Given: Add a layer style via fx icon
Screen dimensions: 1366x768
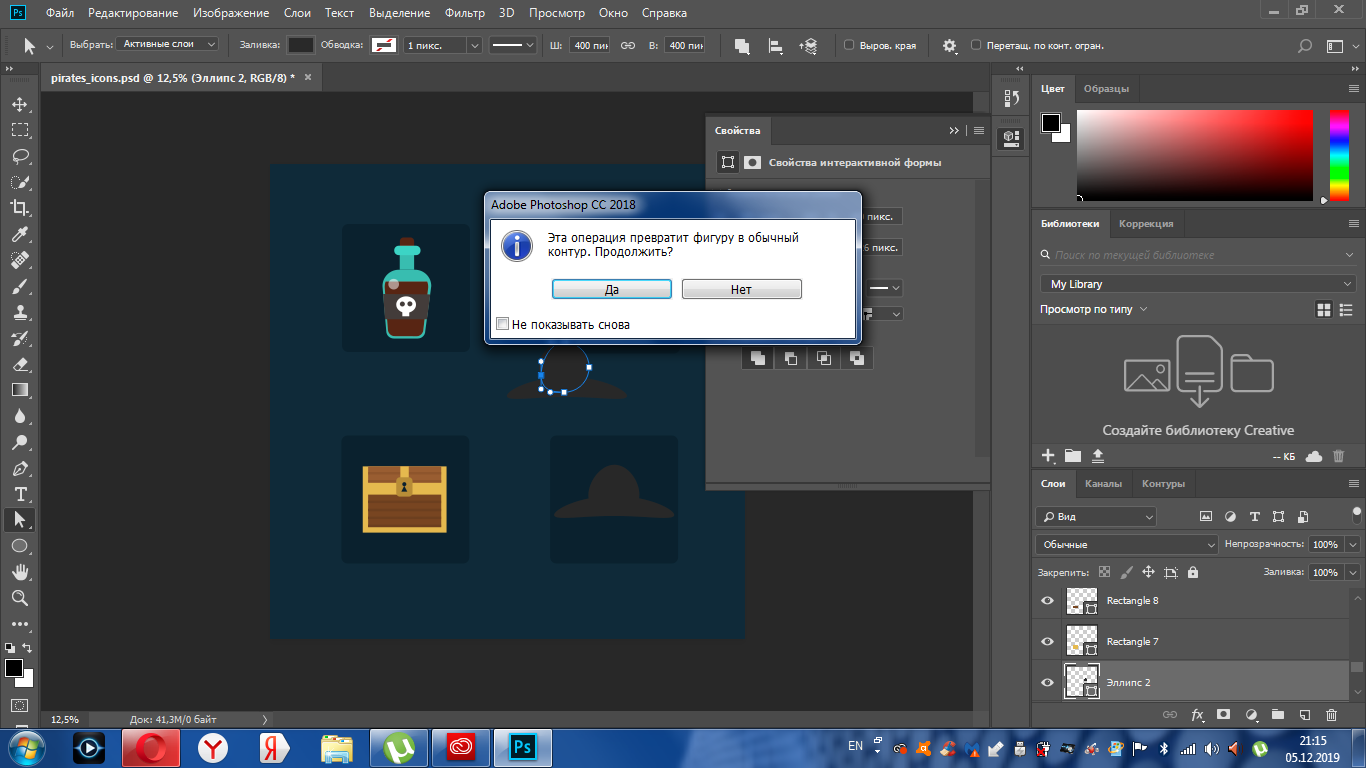Looking at the screenshot, I should 1198,715.
